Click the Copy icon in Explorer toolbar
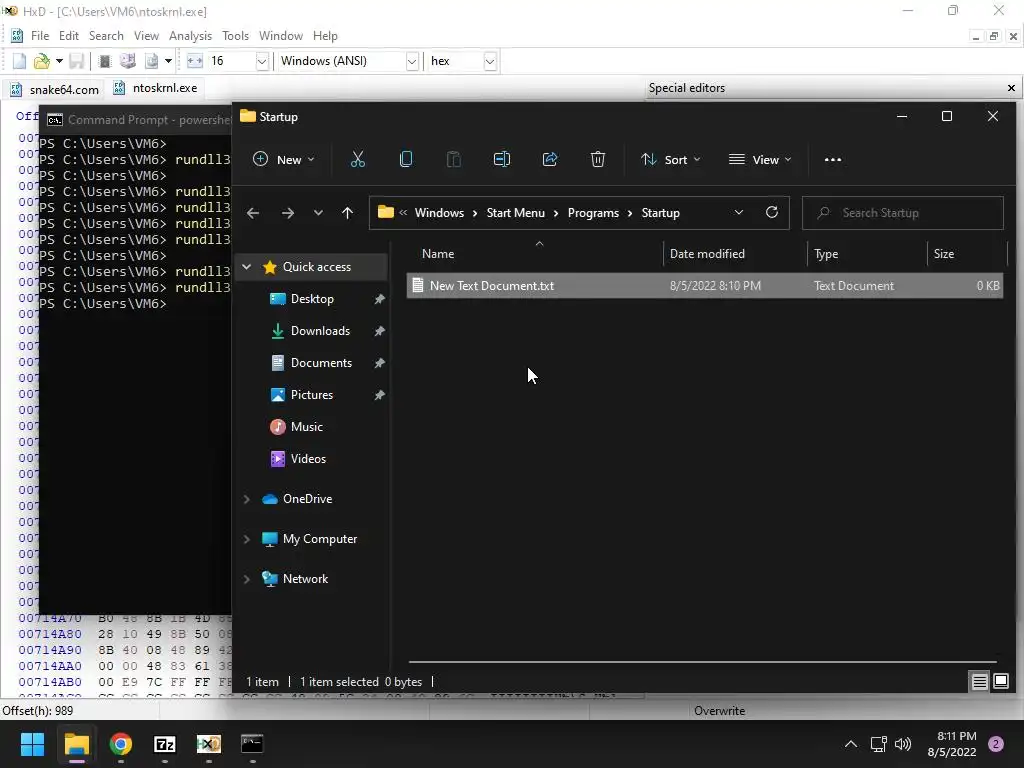This screenshot has height=768, width=1024. (x=406, y=159)
